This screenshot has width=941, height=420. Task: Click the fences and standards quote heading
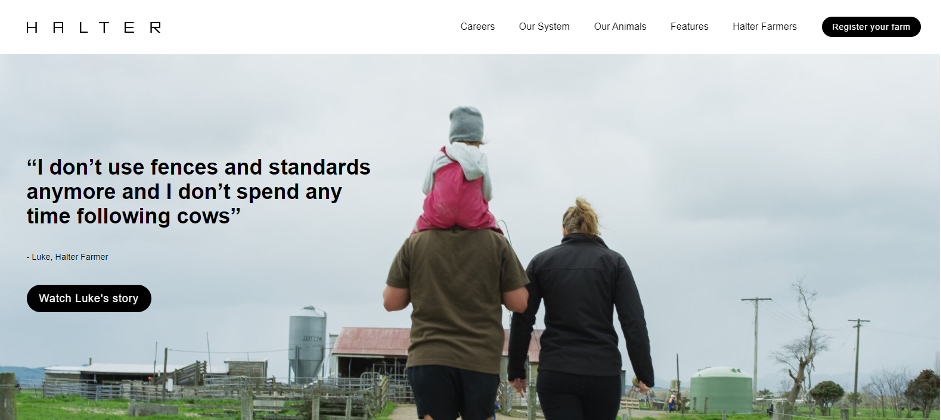[199, 191]
